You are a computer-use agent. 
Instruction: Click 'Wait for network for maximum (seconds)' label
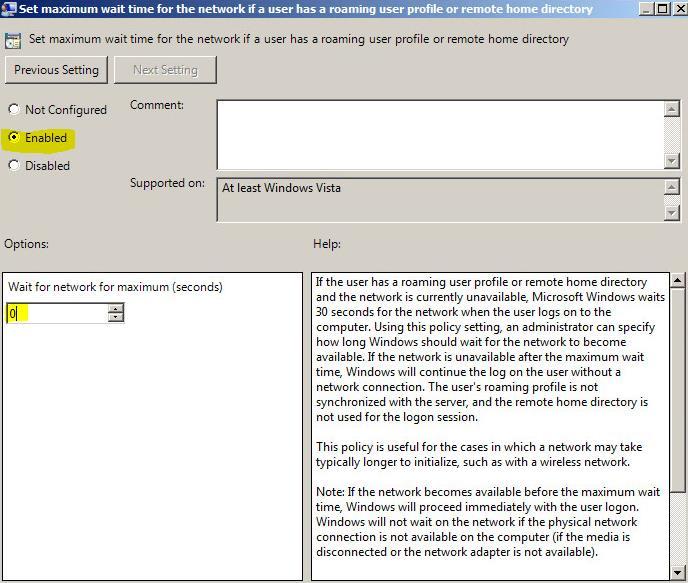click(115, 287)
